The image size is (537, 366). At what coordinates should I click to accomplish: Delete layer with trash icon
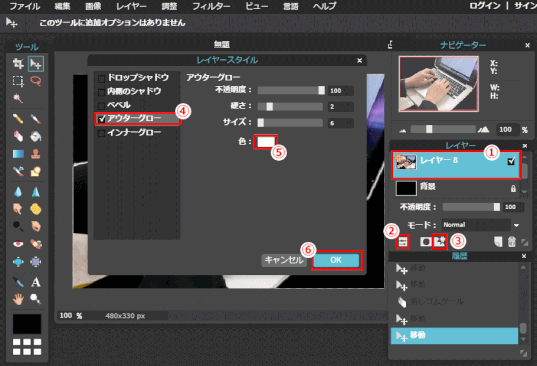512,242
